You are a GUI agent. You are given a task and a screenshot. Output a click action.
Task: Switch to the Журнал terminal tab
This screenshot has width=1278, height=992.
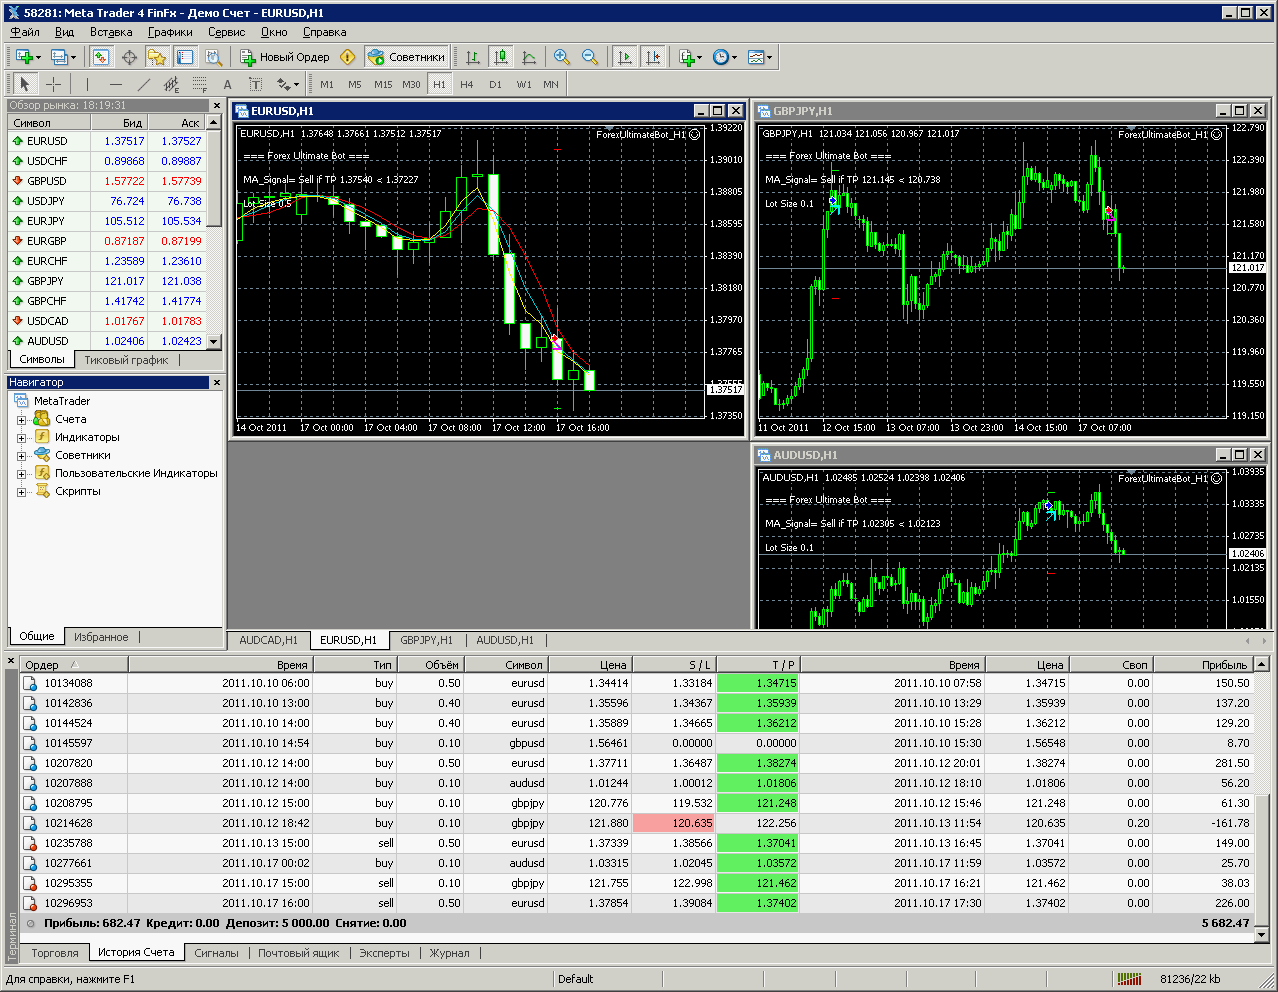450,953
